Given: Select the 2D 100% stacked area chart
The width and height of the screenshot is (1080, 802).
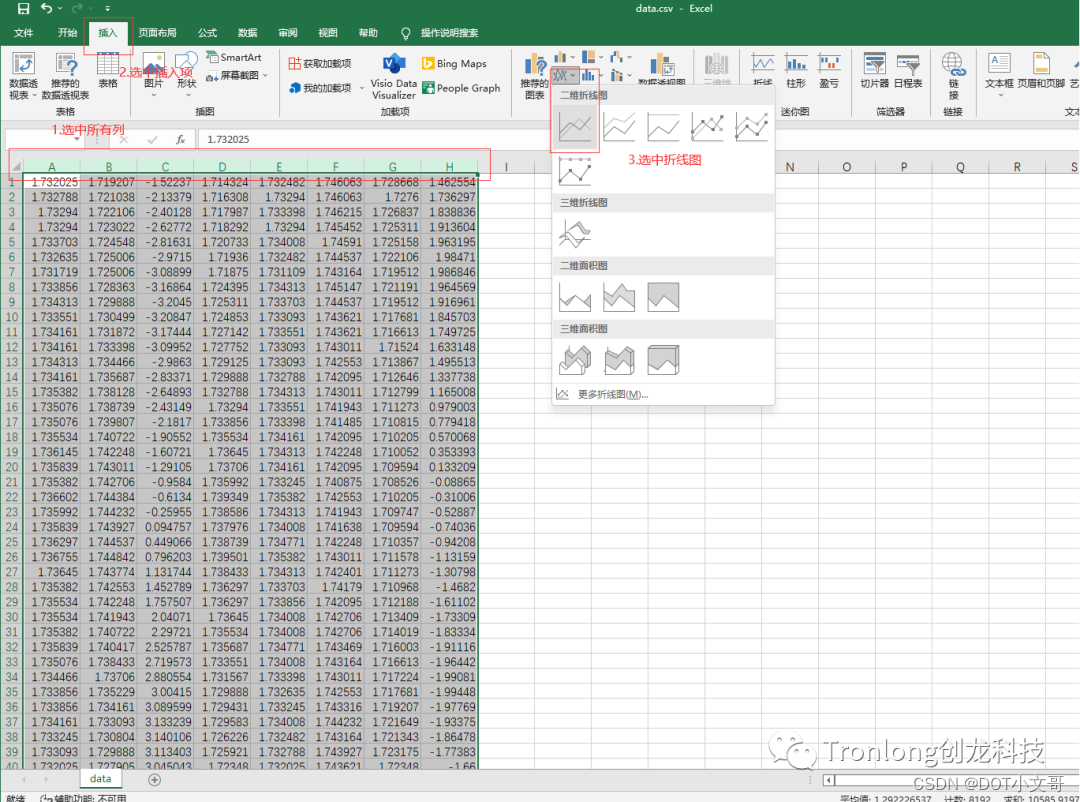Looking at the screenshot, I should coord(663,297).
